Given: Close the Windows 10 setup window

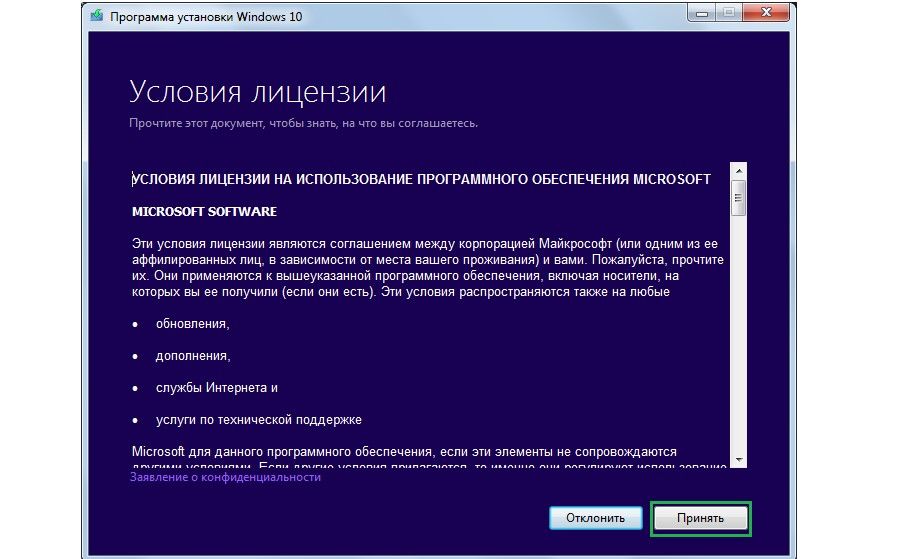Looking at the screenshot, I should (766, 12).
